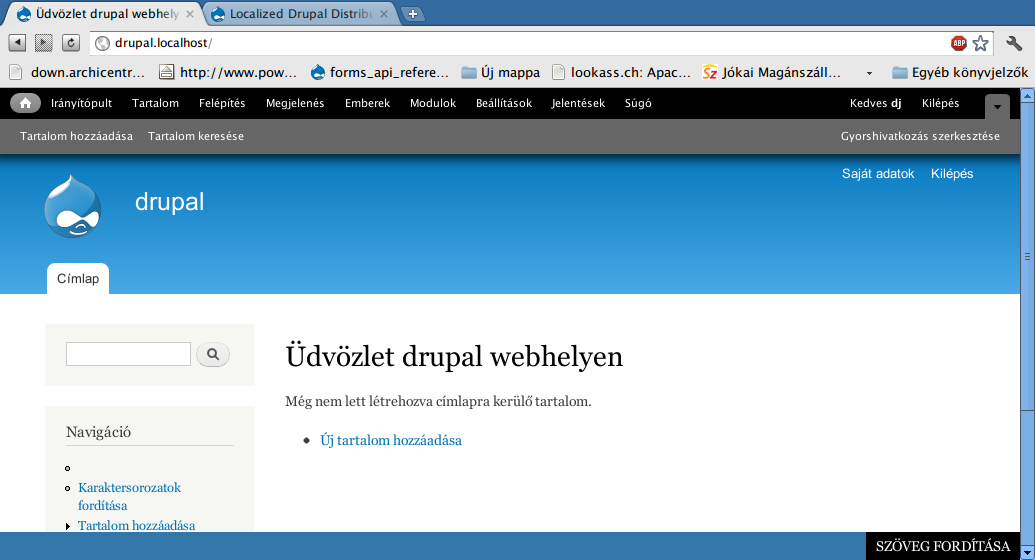Screen dimensions: 1035x560
Task: Open the Egyéb könyvjelzők folder
Action: [x=960, y=73]
